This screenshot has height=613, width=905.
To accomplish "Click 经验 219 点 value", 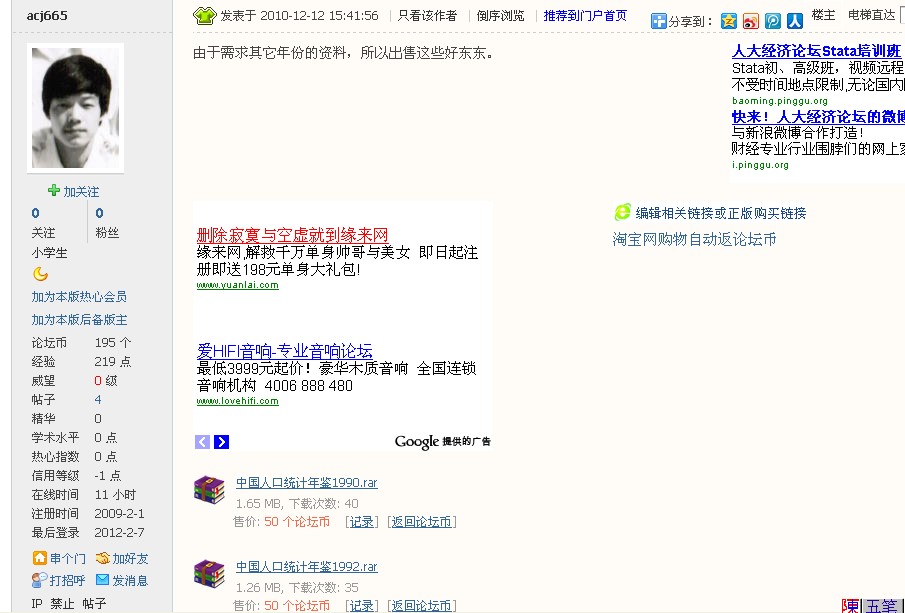I will [113, 362].
